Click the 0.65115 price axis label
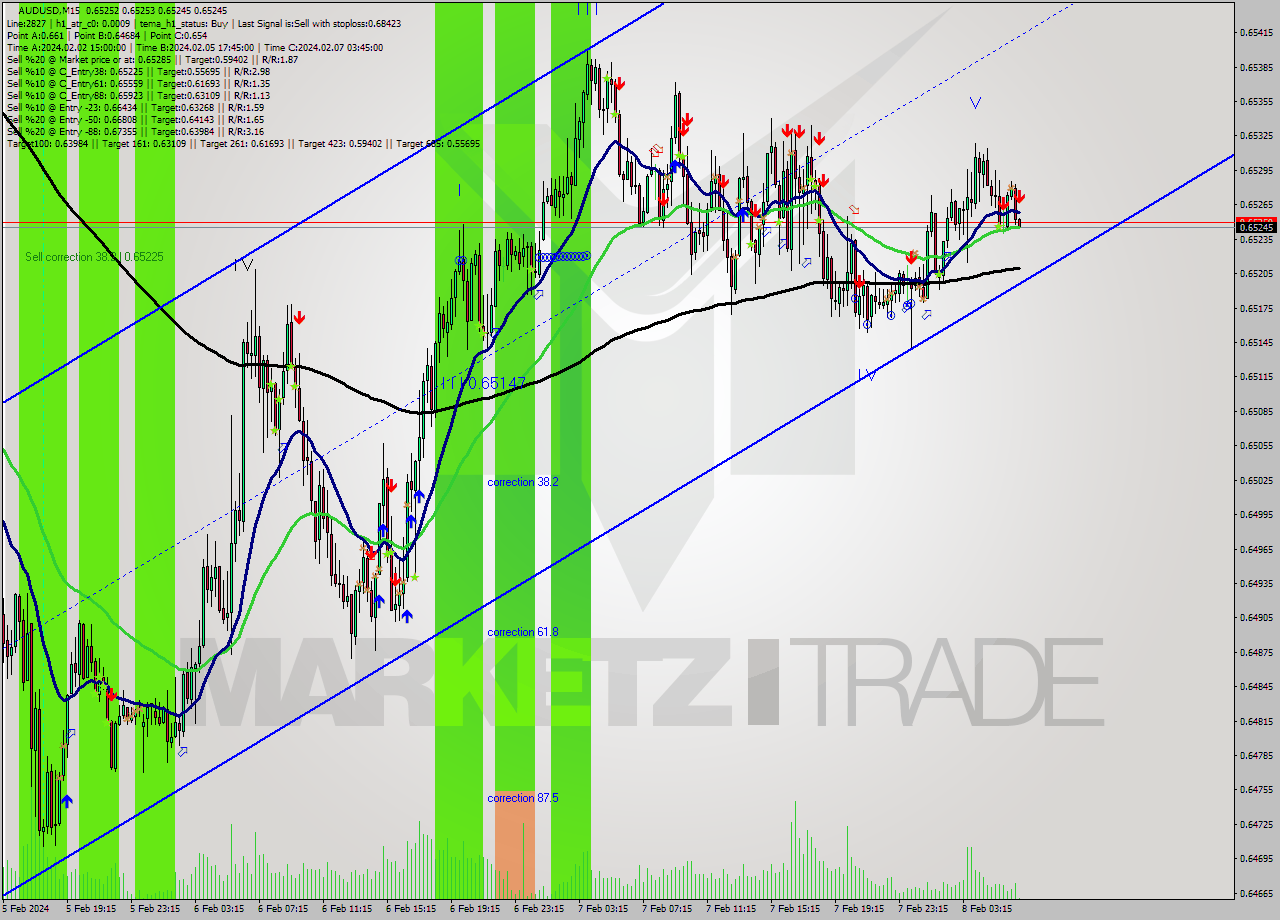Viewport: 1280px width, 920px height. [1256, 377]
